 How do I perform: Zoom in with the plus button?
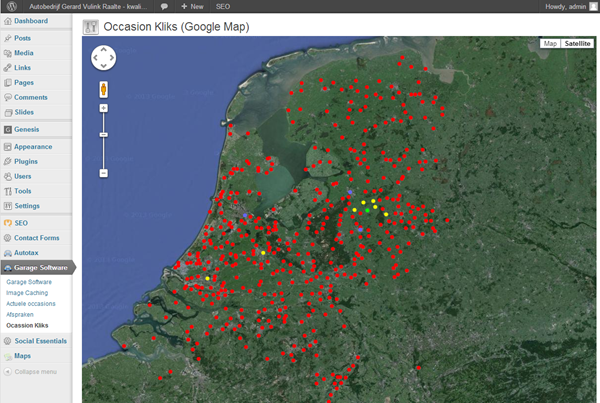[x=103, y=108]
